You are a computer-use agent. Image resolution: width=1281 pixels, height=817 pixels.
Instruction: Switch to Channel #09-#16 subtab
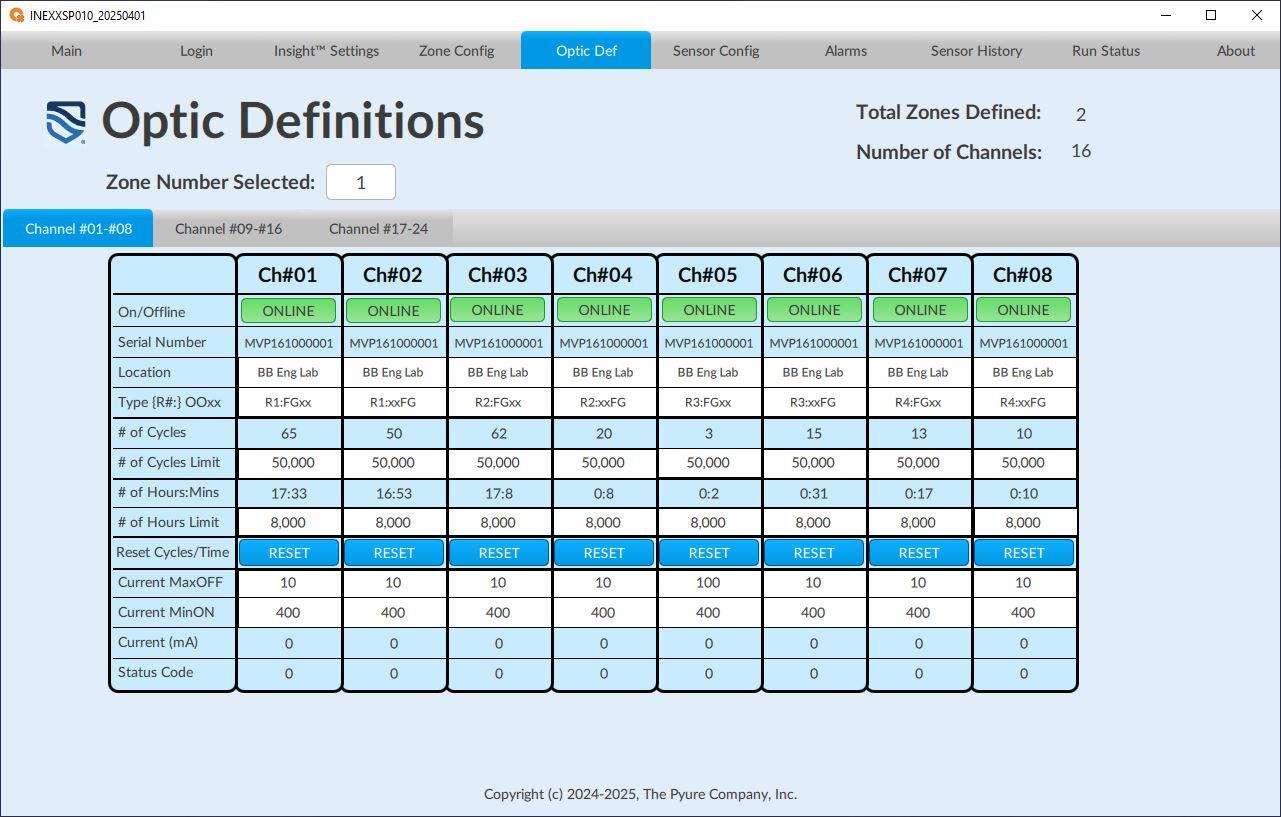(228, 228)
